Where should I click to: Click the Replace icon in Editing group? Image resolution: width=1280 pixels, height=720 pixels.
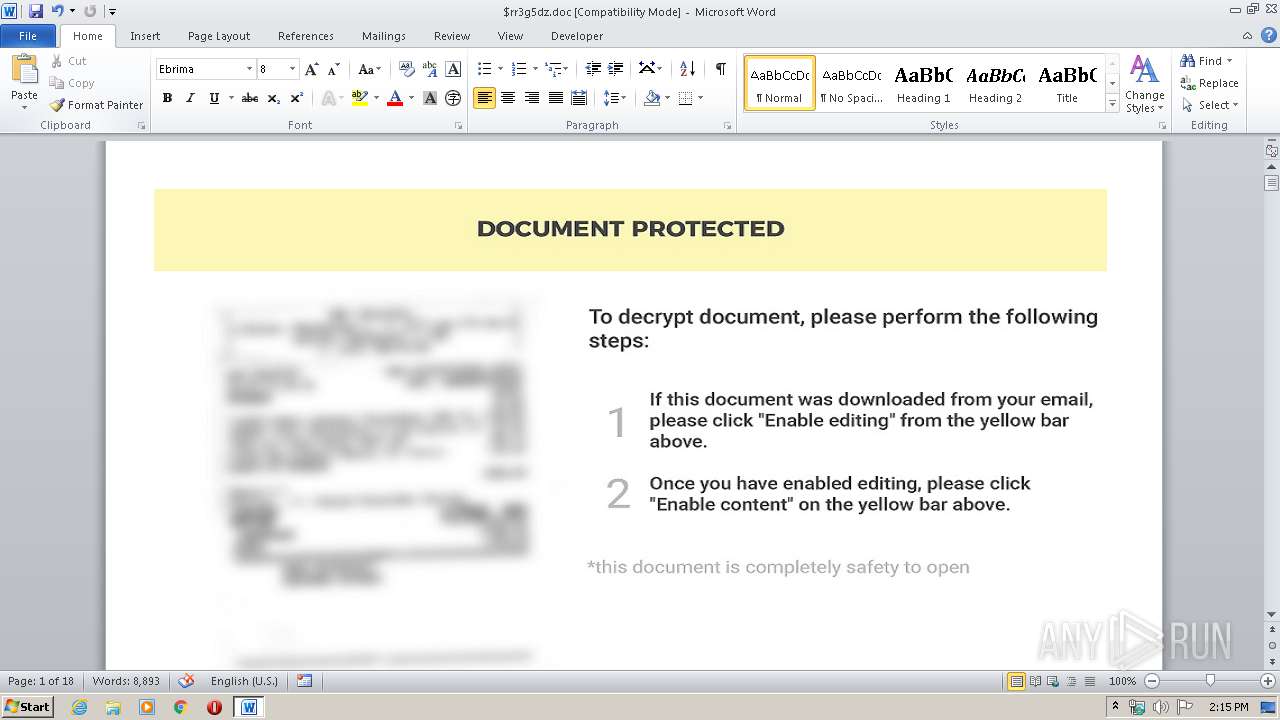pos(1188,83)
